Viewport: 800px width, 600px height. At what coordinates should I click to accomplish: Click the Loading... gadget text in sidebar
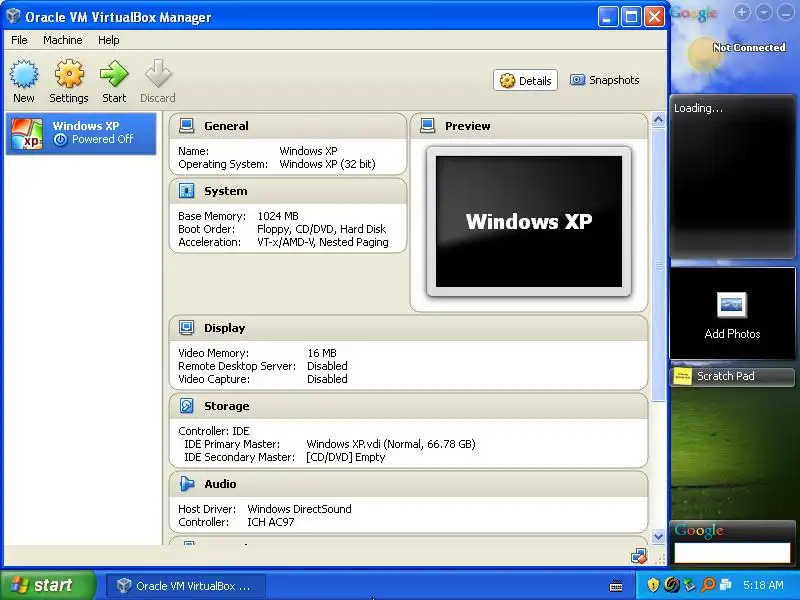(698, 108)
